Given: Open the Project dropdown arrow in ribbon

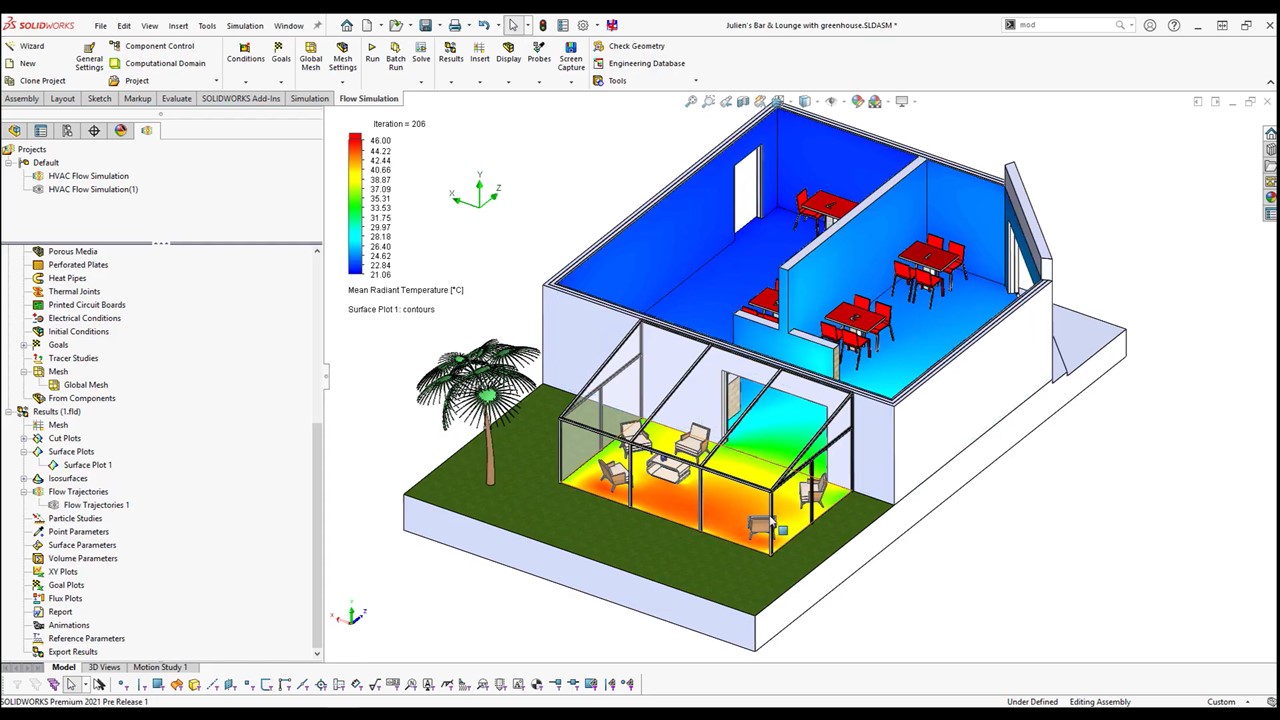Looking at the screenshot, I should (216, 81).
